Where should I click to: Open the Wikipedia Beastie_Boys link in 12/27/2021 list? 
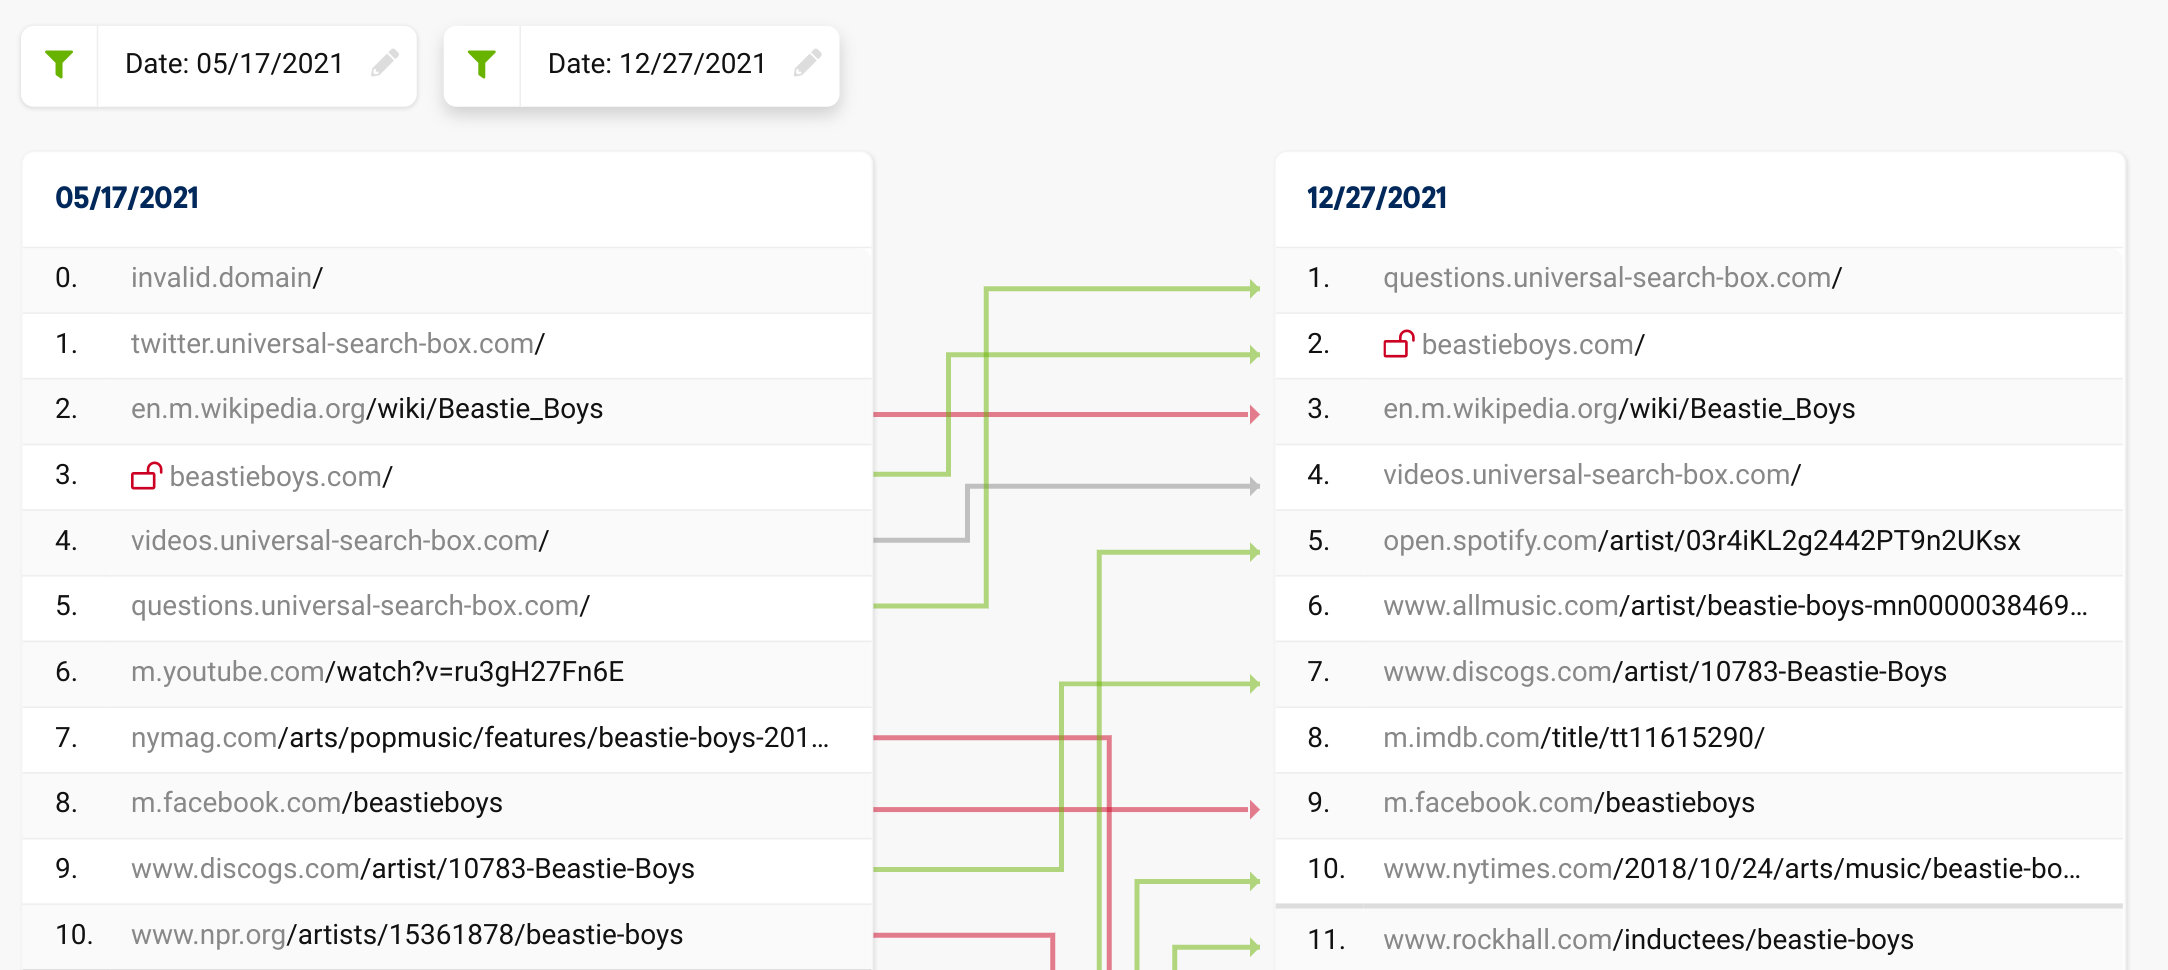coord(1619,409)
